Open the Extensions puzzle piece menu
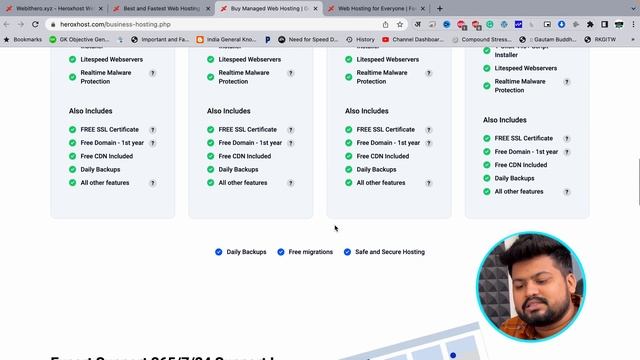Viewport: 640px width, 360px height. [x=590, y=24]
